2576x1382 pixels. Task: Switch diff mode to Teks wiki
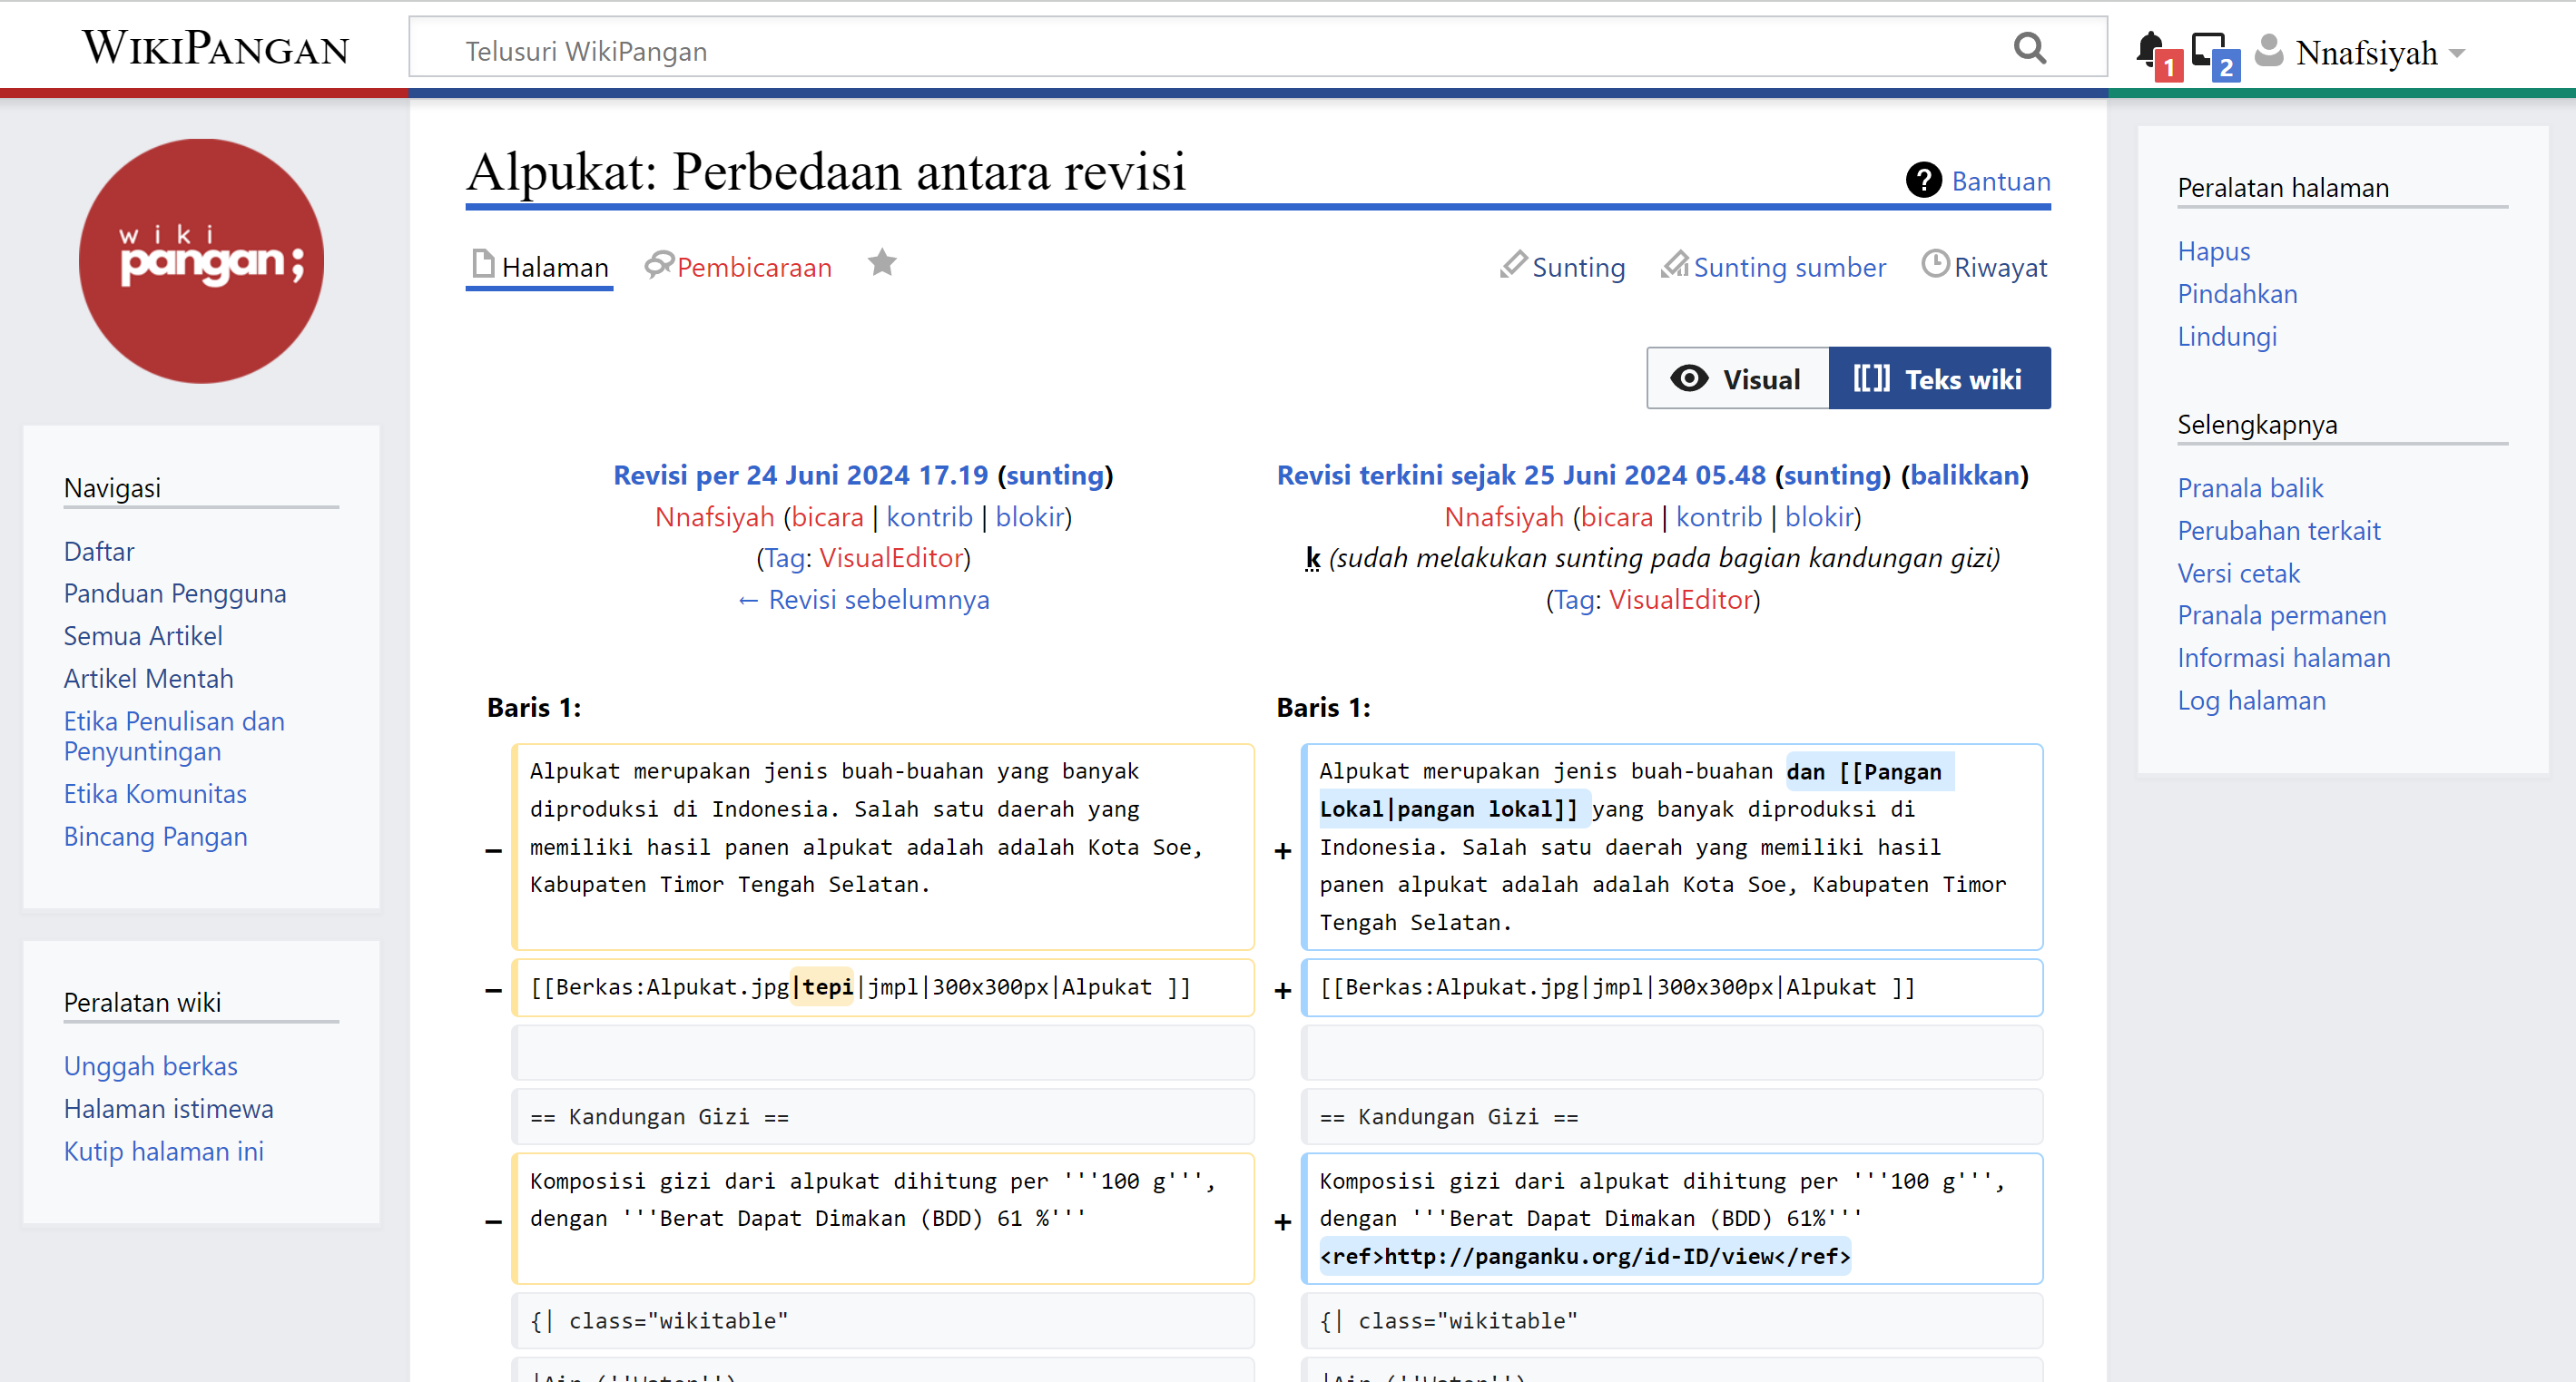tap(1938, 379)
